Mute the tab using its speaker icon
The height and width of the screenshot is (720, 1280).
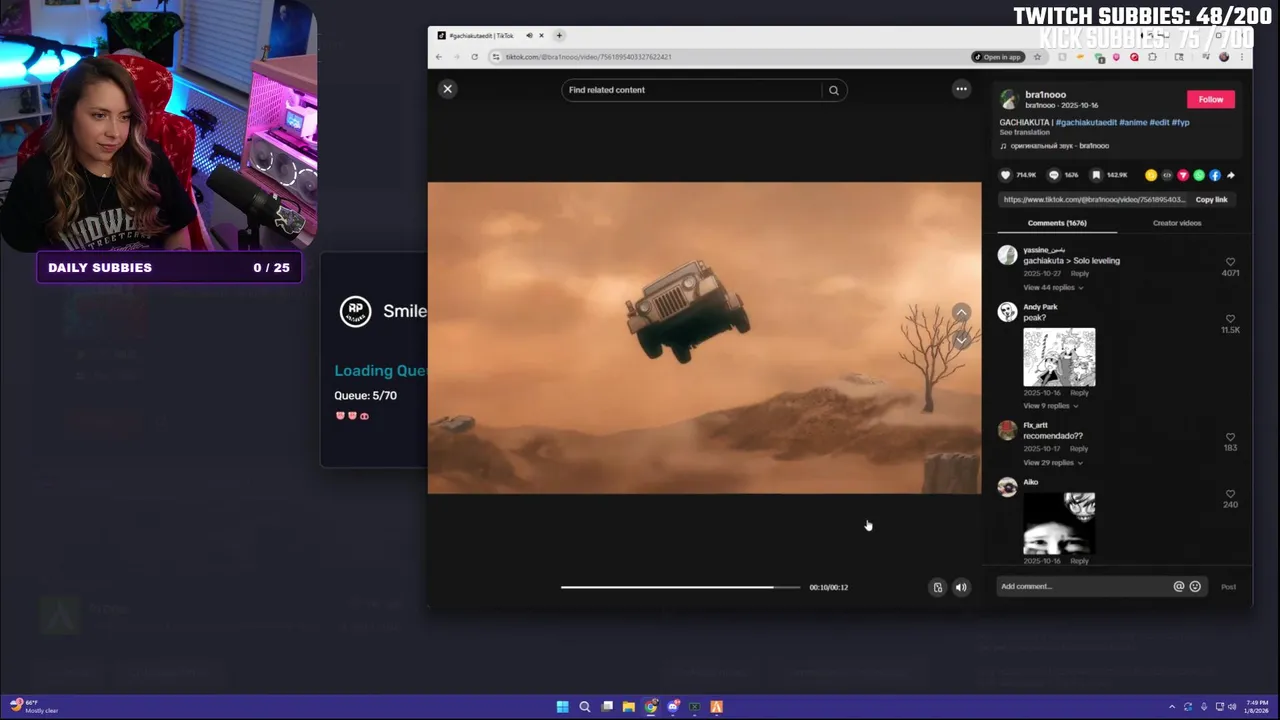click(529, 36)
